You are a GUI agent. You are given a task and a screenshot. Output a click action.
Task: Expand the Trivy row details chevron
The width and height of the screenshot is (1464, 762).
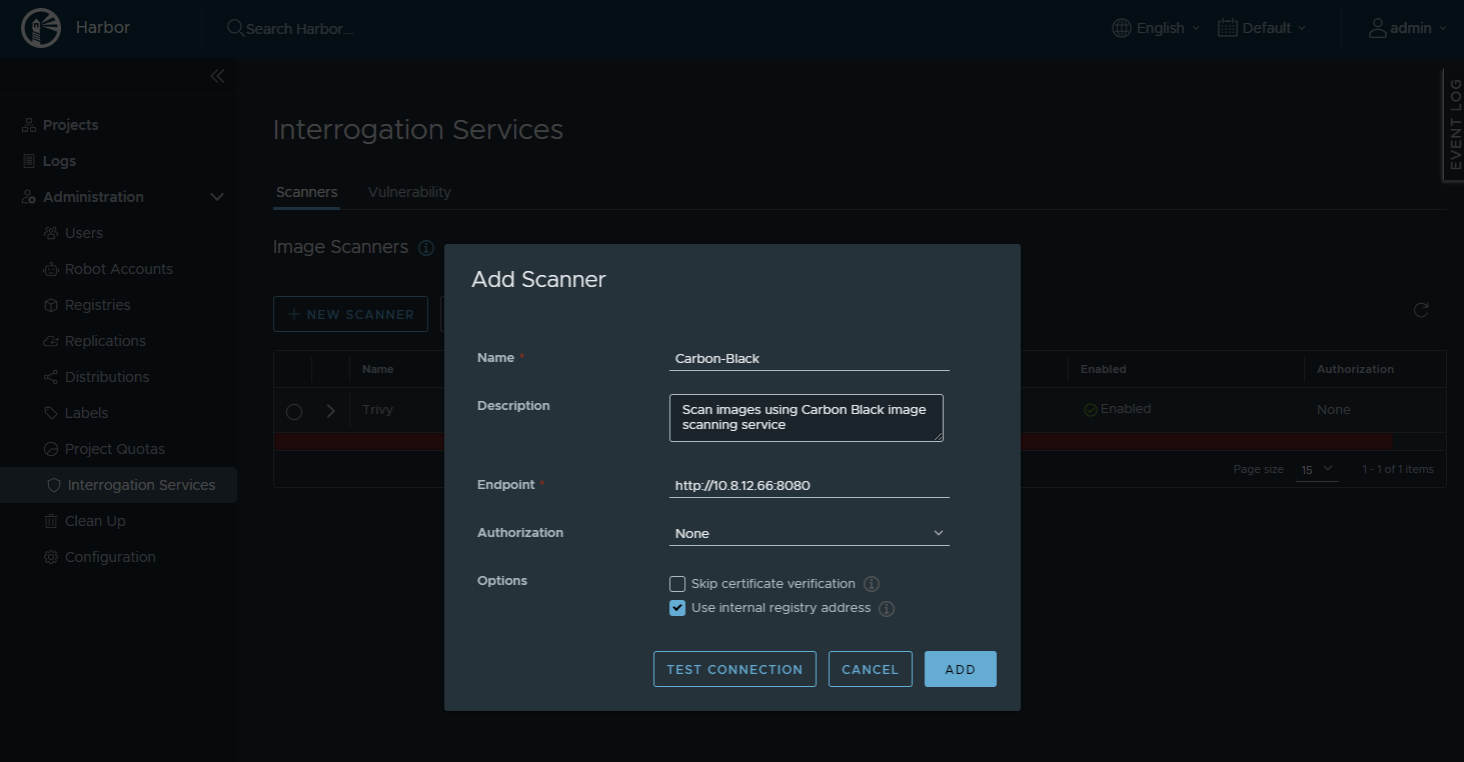click(x=331, y=411)
